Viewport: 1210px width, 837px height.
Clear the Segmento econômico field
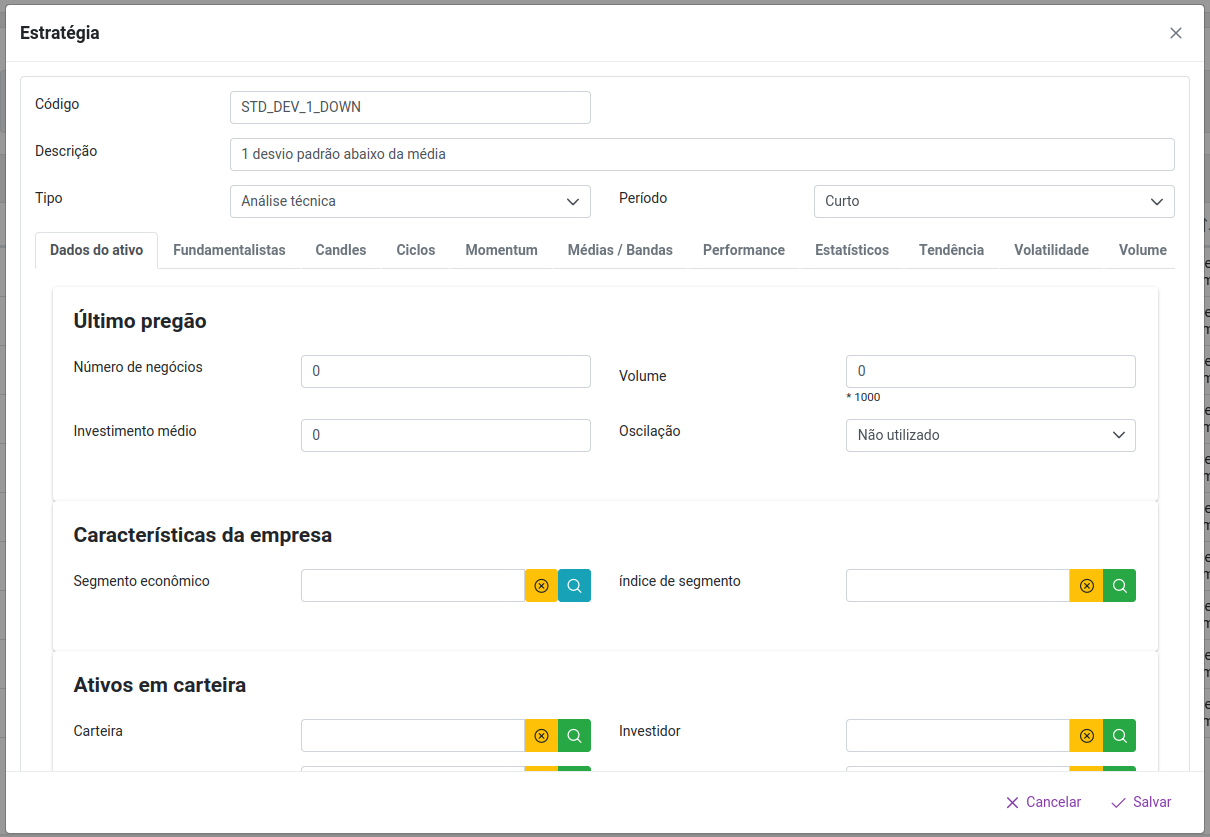[541, 586]
